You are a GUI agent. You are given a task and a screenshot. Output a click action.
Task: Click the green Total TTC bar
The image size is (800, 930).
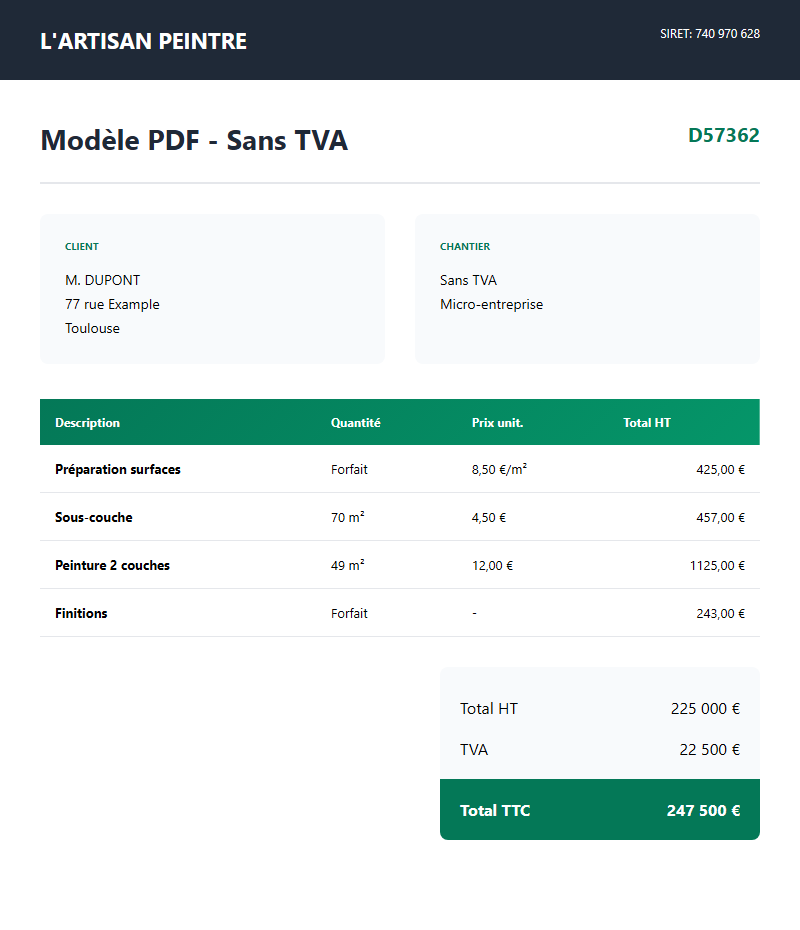pyautogui.click(x=600, y=810)
